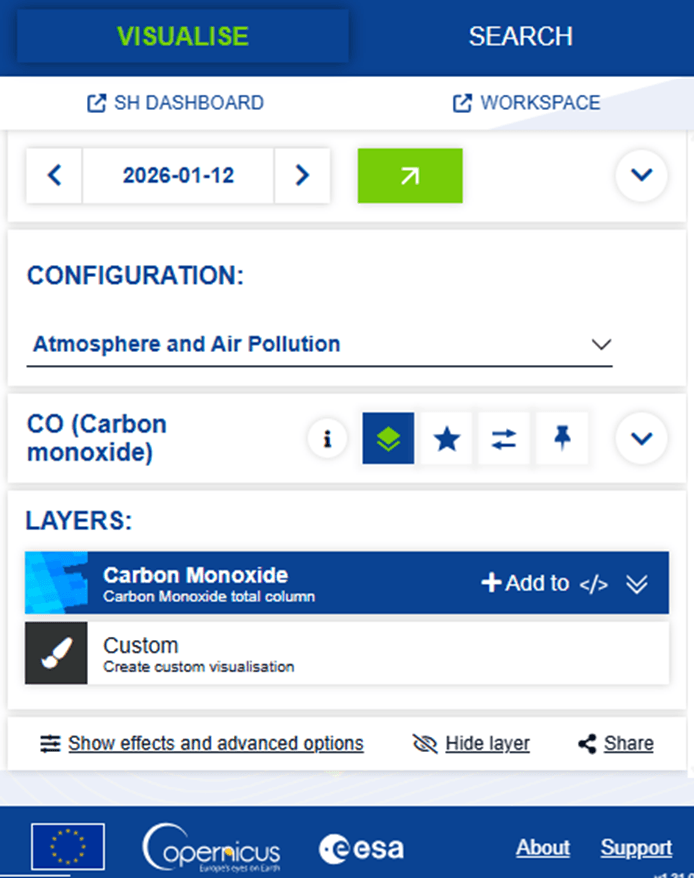Image resolution: width=694 pixels, height=878 pixels.
Task: Expand the CO dataset chevron
Action: tap(641, 438)
